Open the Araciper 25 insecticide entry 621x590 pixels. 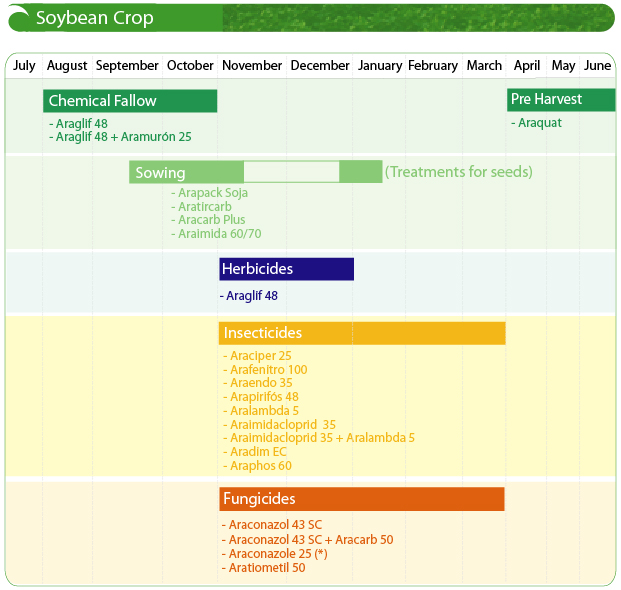pyautogui.click(x=257, y=356)
